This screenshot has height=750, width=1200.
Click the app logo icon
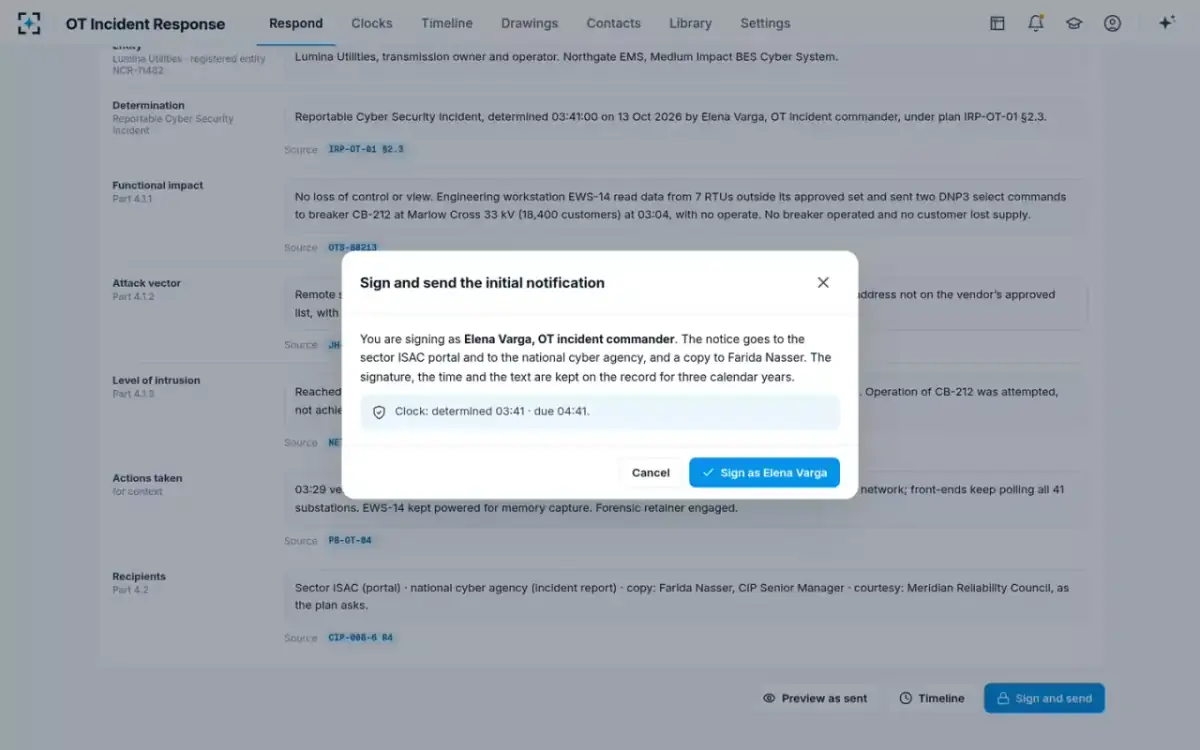coord(29,23)
